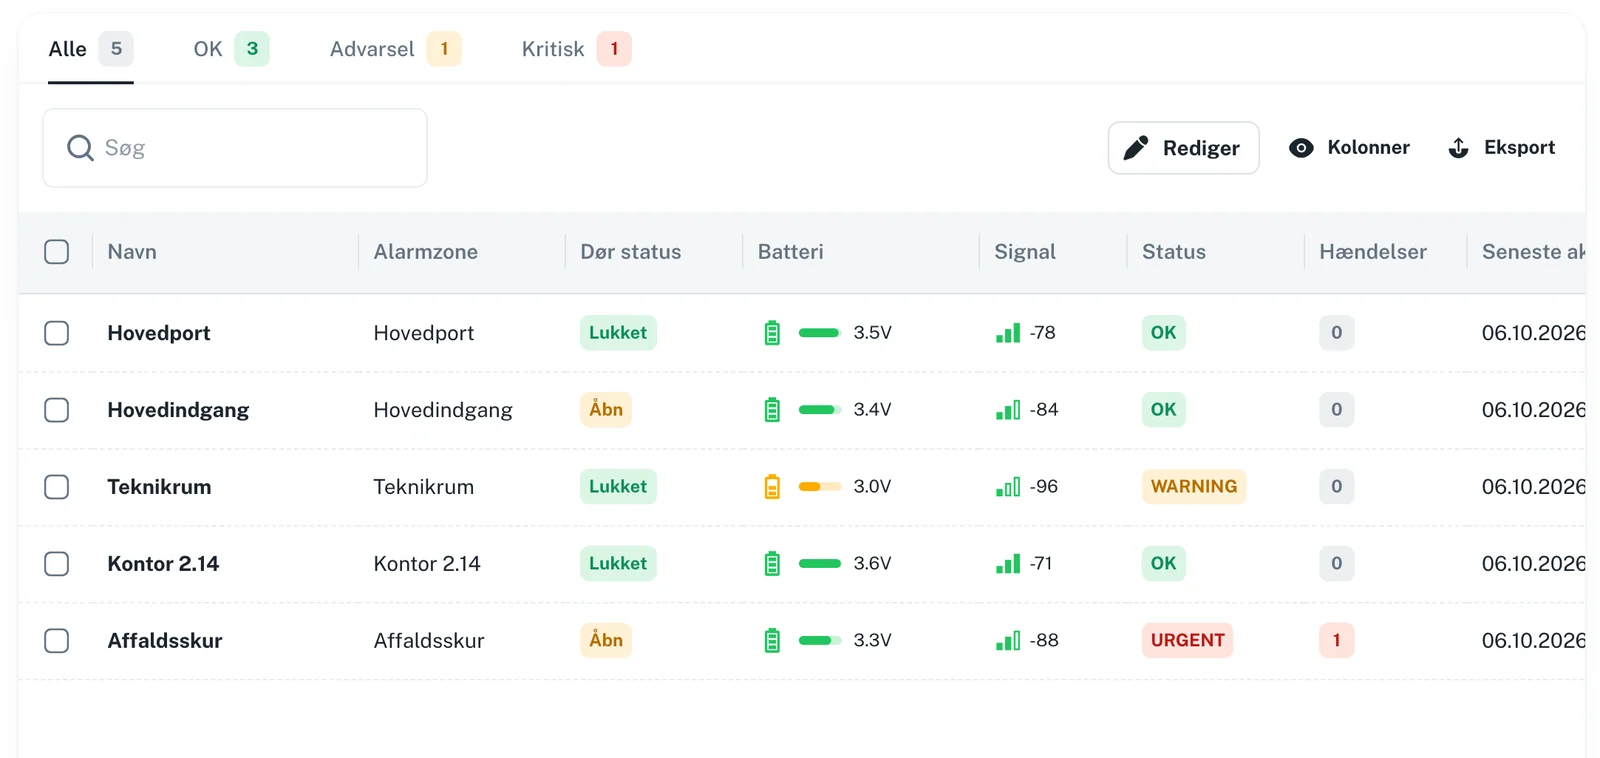The width and height of the screenshot is (1600, 758).
Task: Click the eye icon beside Kolonner
Action: pos(1301,148)
